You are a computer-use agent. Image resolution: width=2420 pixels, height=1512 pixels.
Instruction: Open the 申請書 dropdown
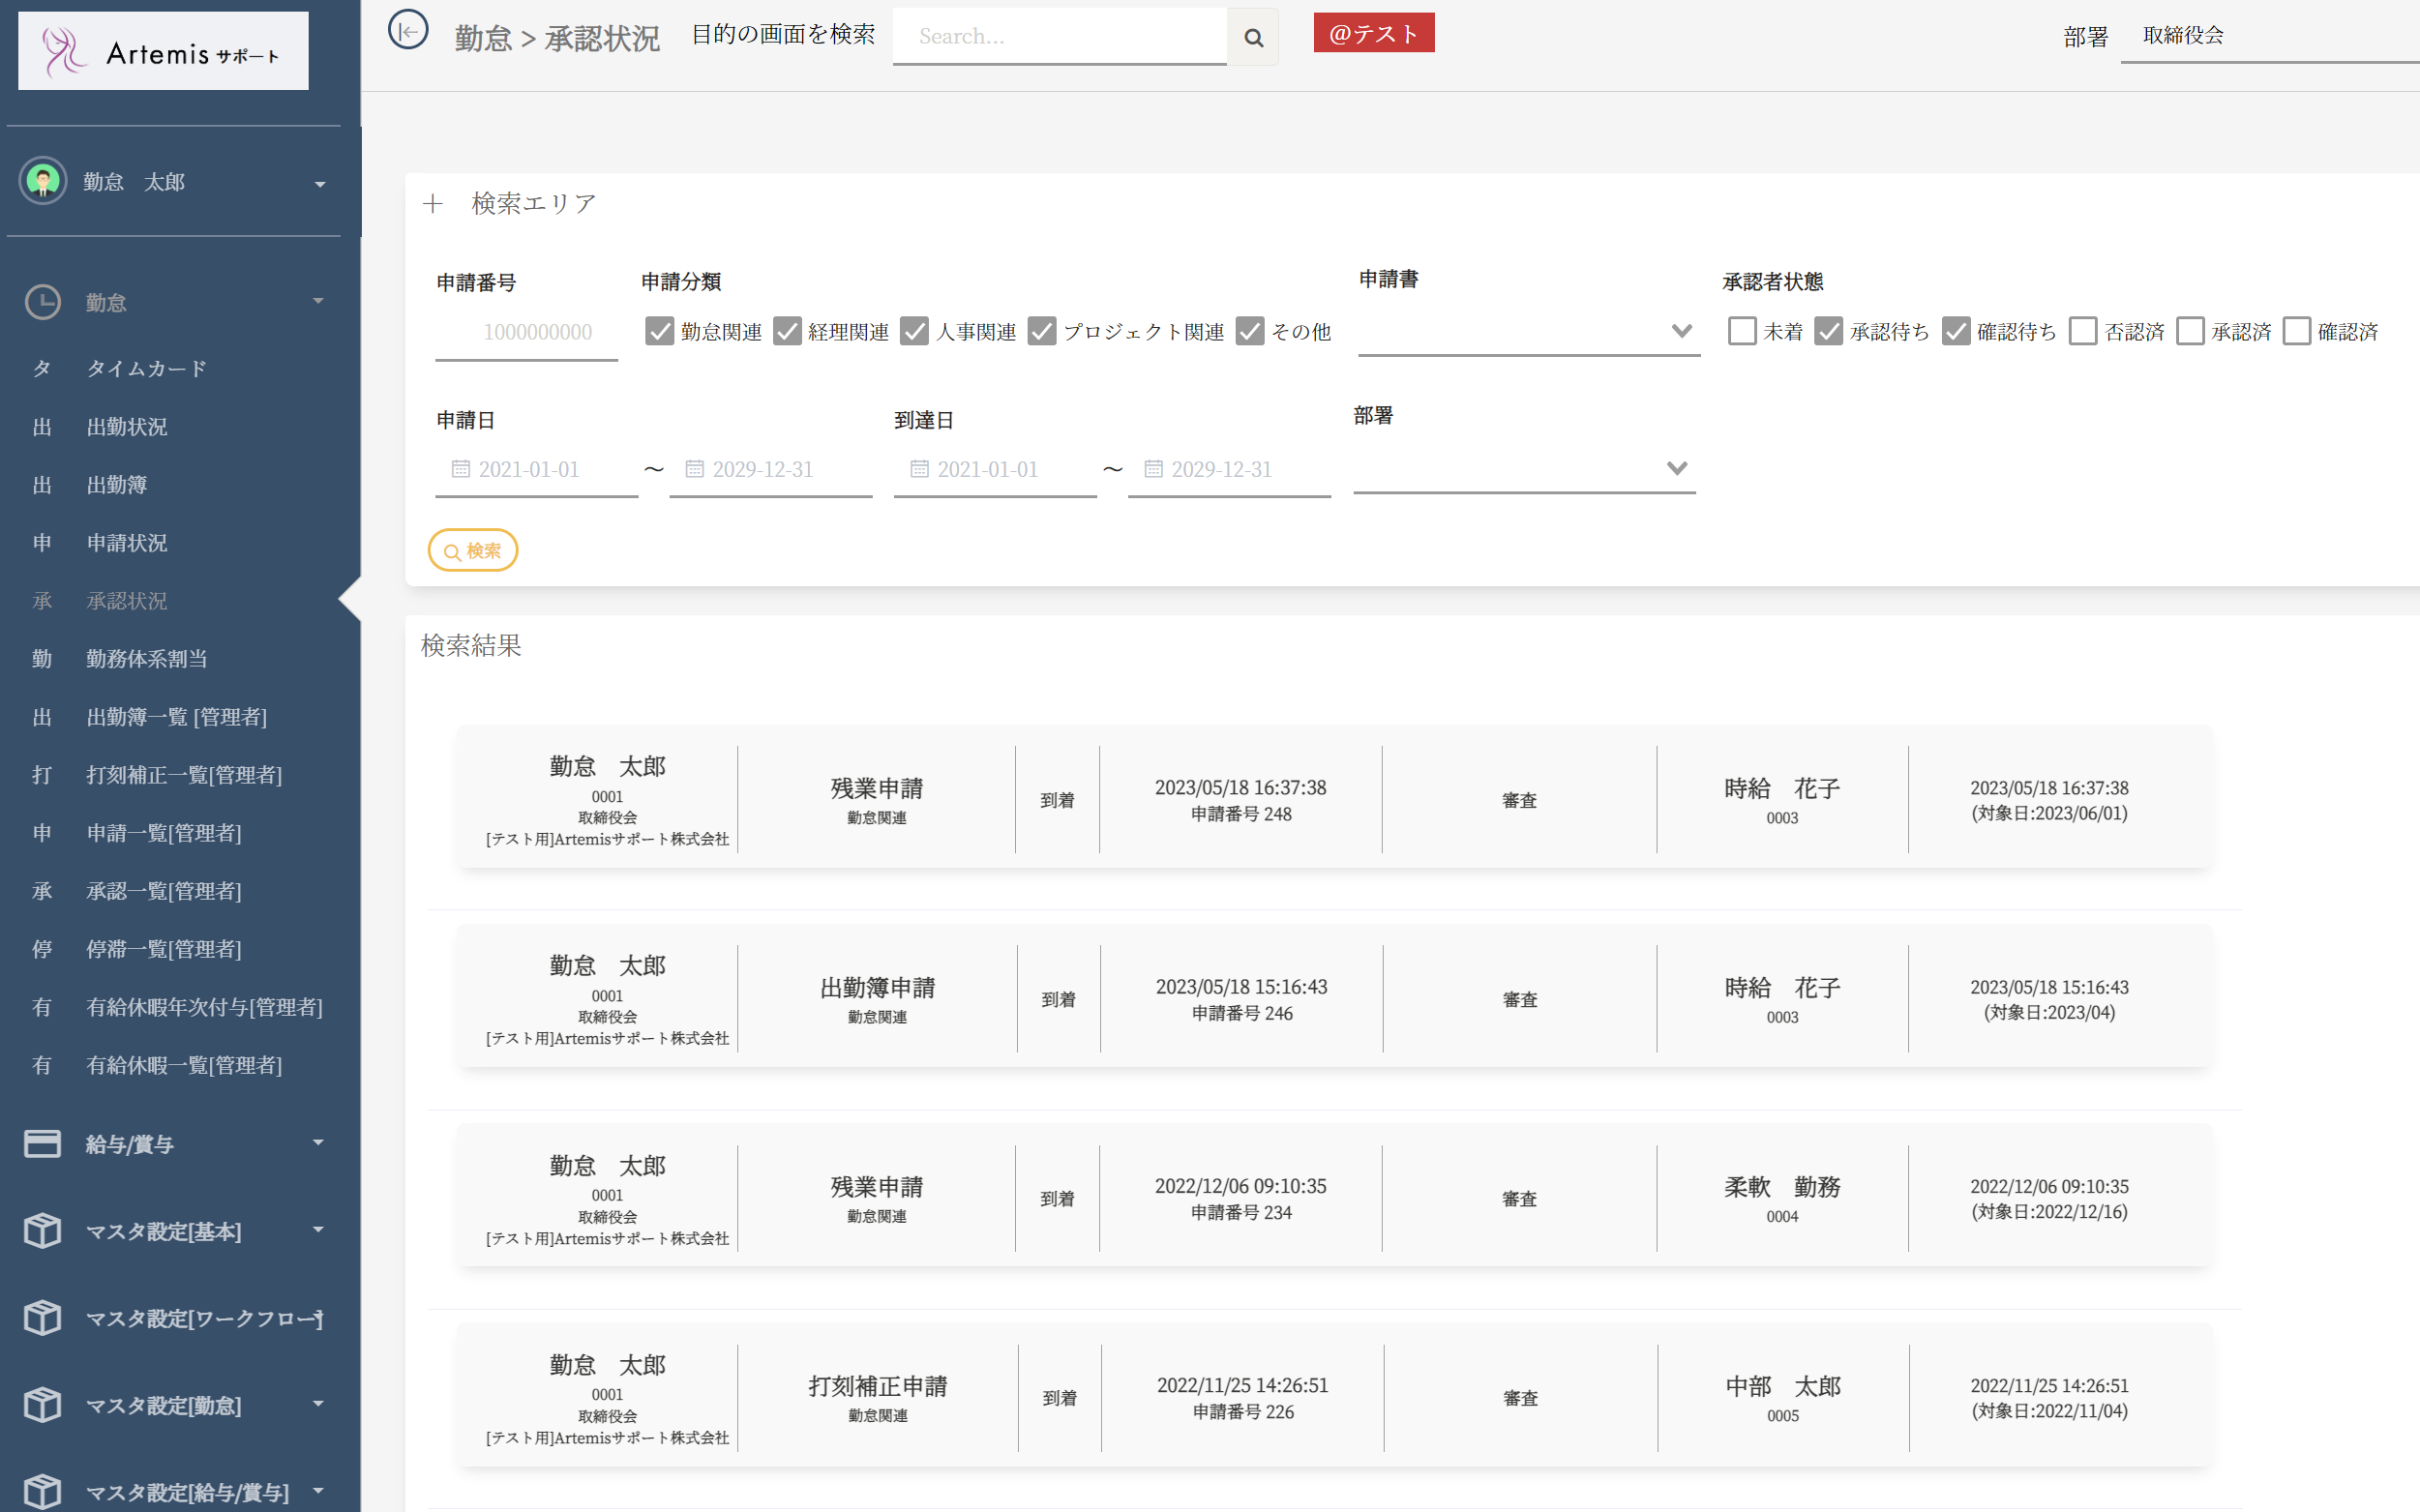tap(1528, 331)
